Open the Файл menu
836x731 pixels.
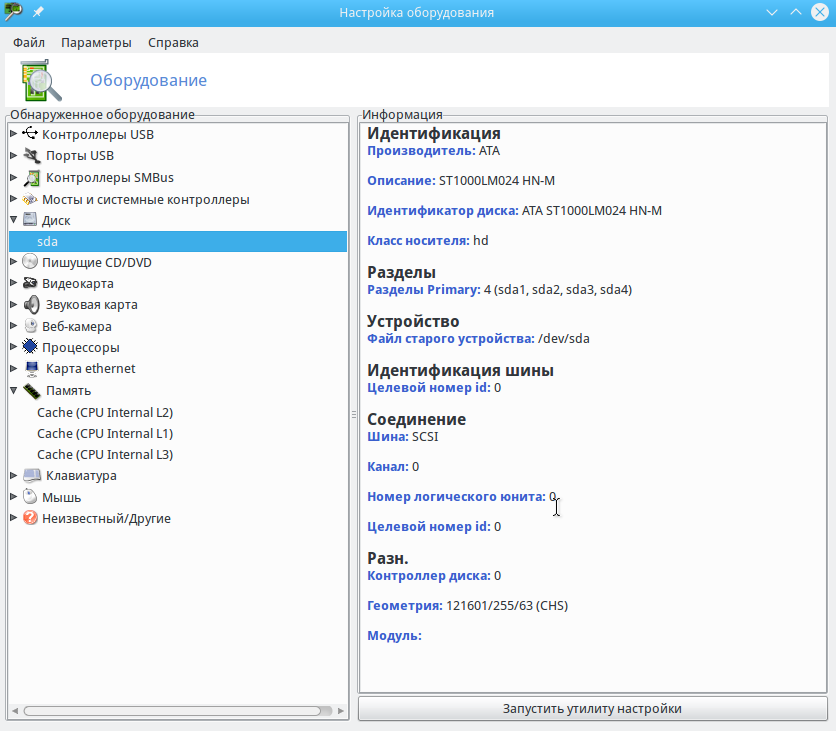point(29,43)
